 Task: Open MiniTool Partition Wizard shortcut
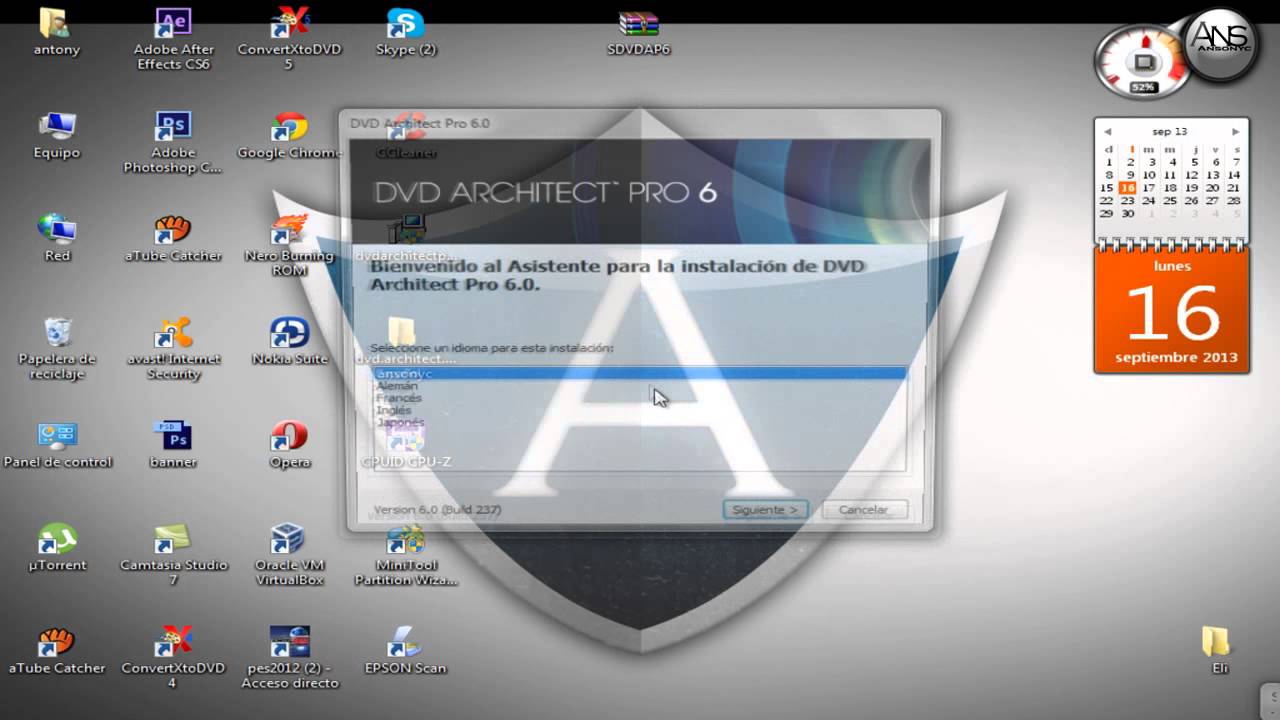click(x=405, y=554)
